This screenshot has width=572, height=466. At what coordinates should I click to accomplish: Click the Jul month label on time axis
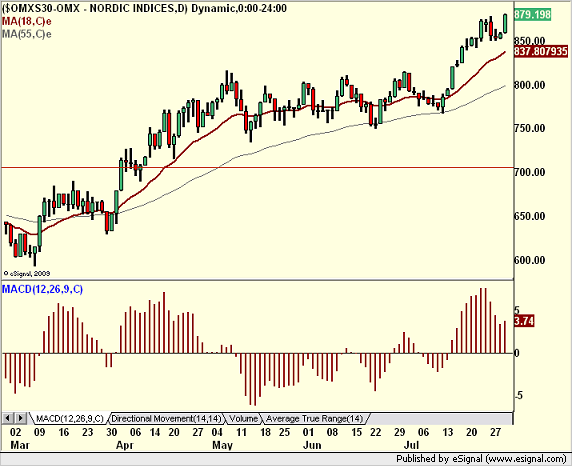411,445
